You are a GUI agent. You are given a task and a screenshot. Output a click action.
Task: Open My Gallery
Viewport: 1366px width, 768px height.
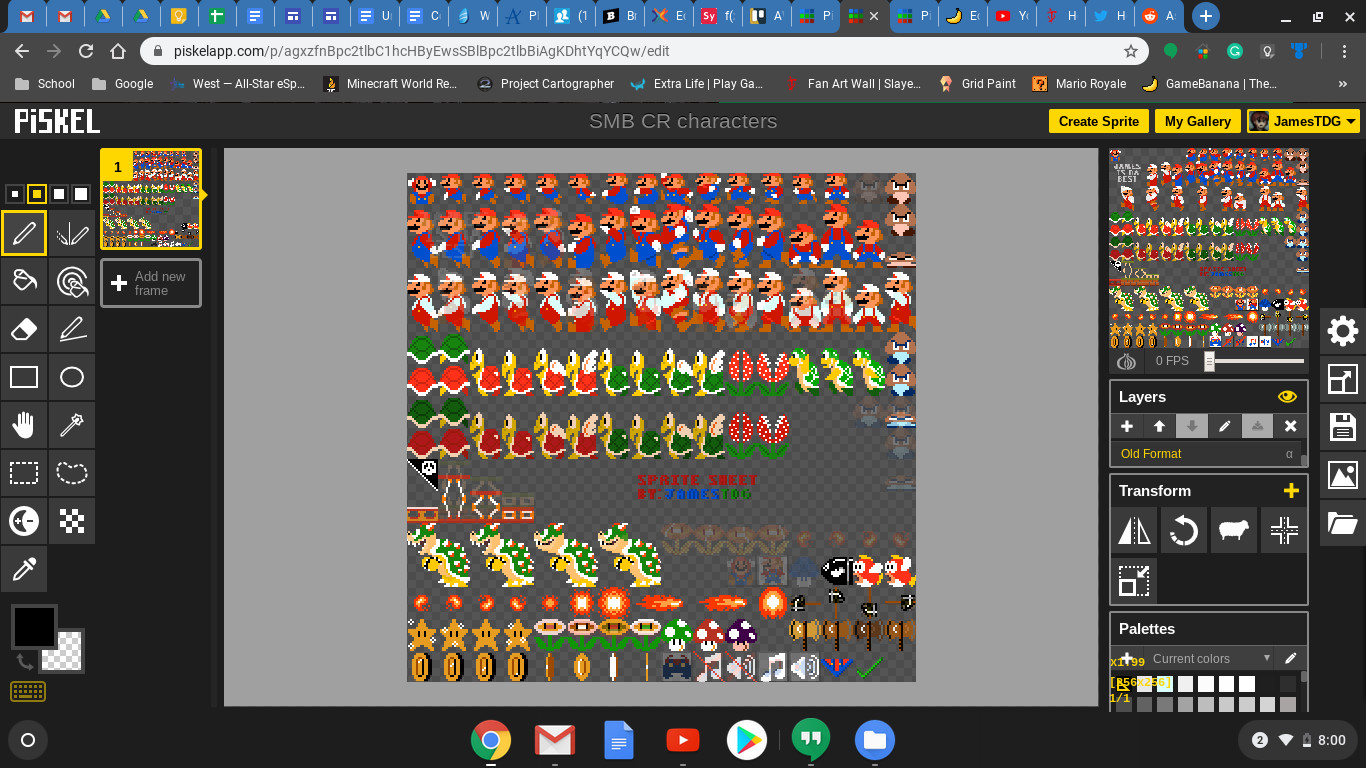tap(1197, 121)
